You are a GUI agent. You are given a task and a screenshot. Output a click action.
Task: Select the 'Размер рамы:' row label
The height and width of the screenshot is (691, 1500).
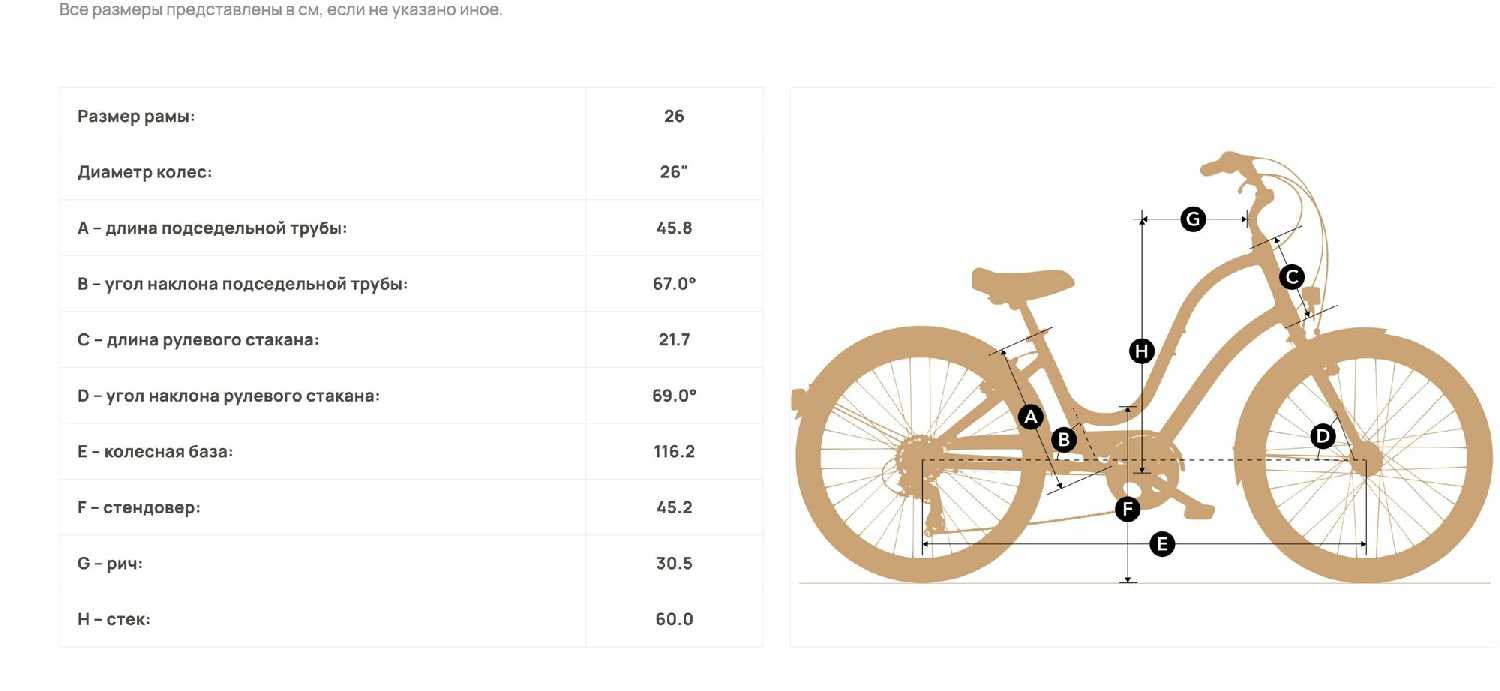136,116
